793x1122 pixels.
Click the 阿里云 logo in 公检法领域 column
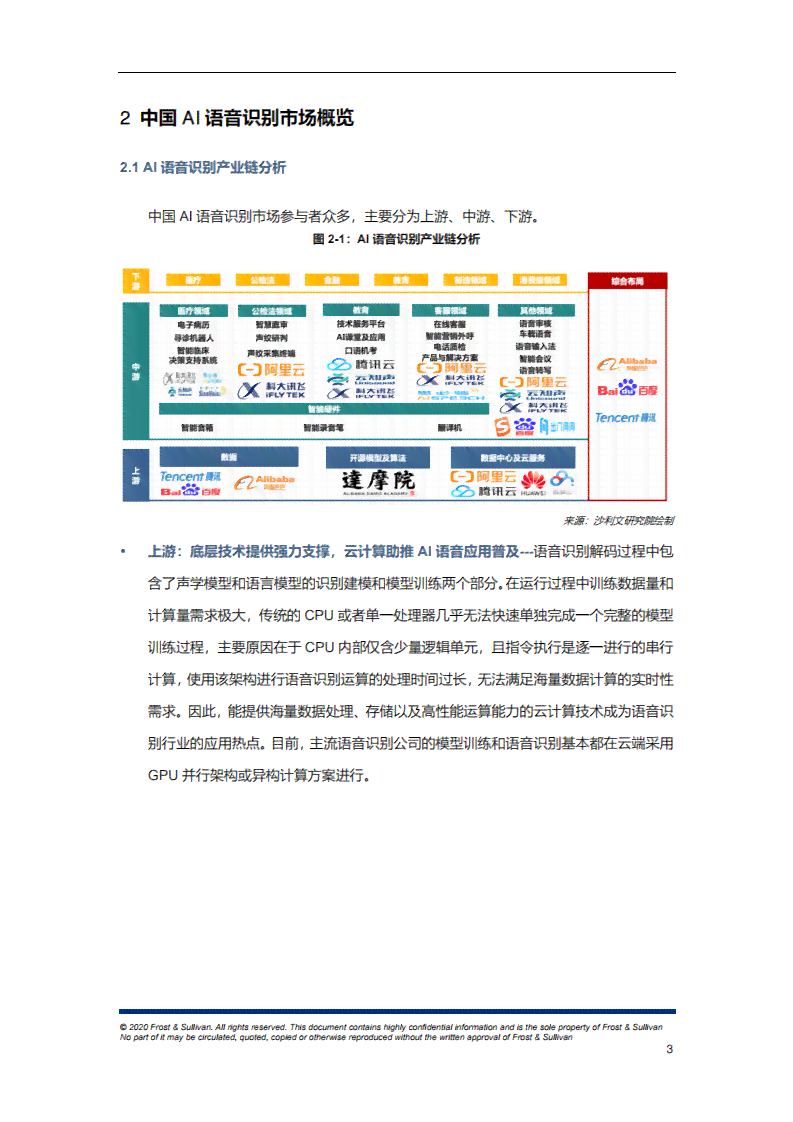pos(271,370)
